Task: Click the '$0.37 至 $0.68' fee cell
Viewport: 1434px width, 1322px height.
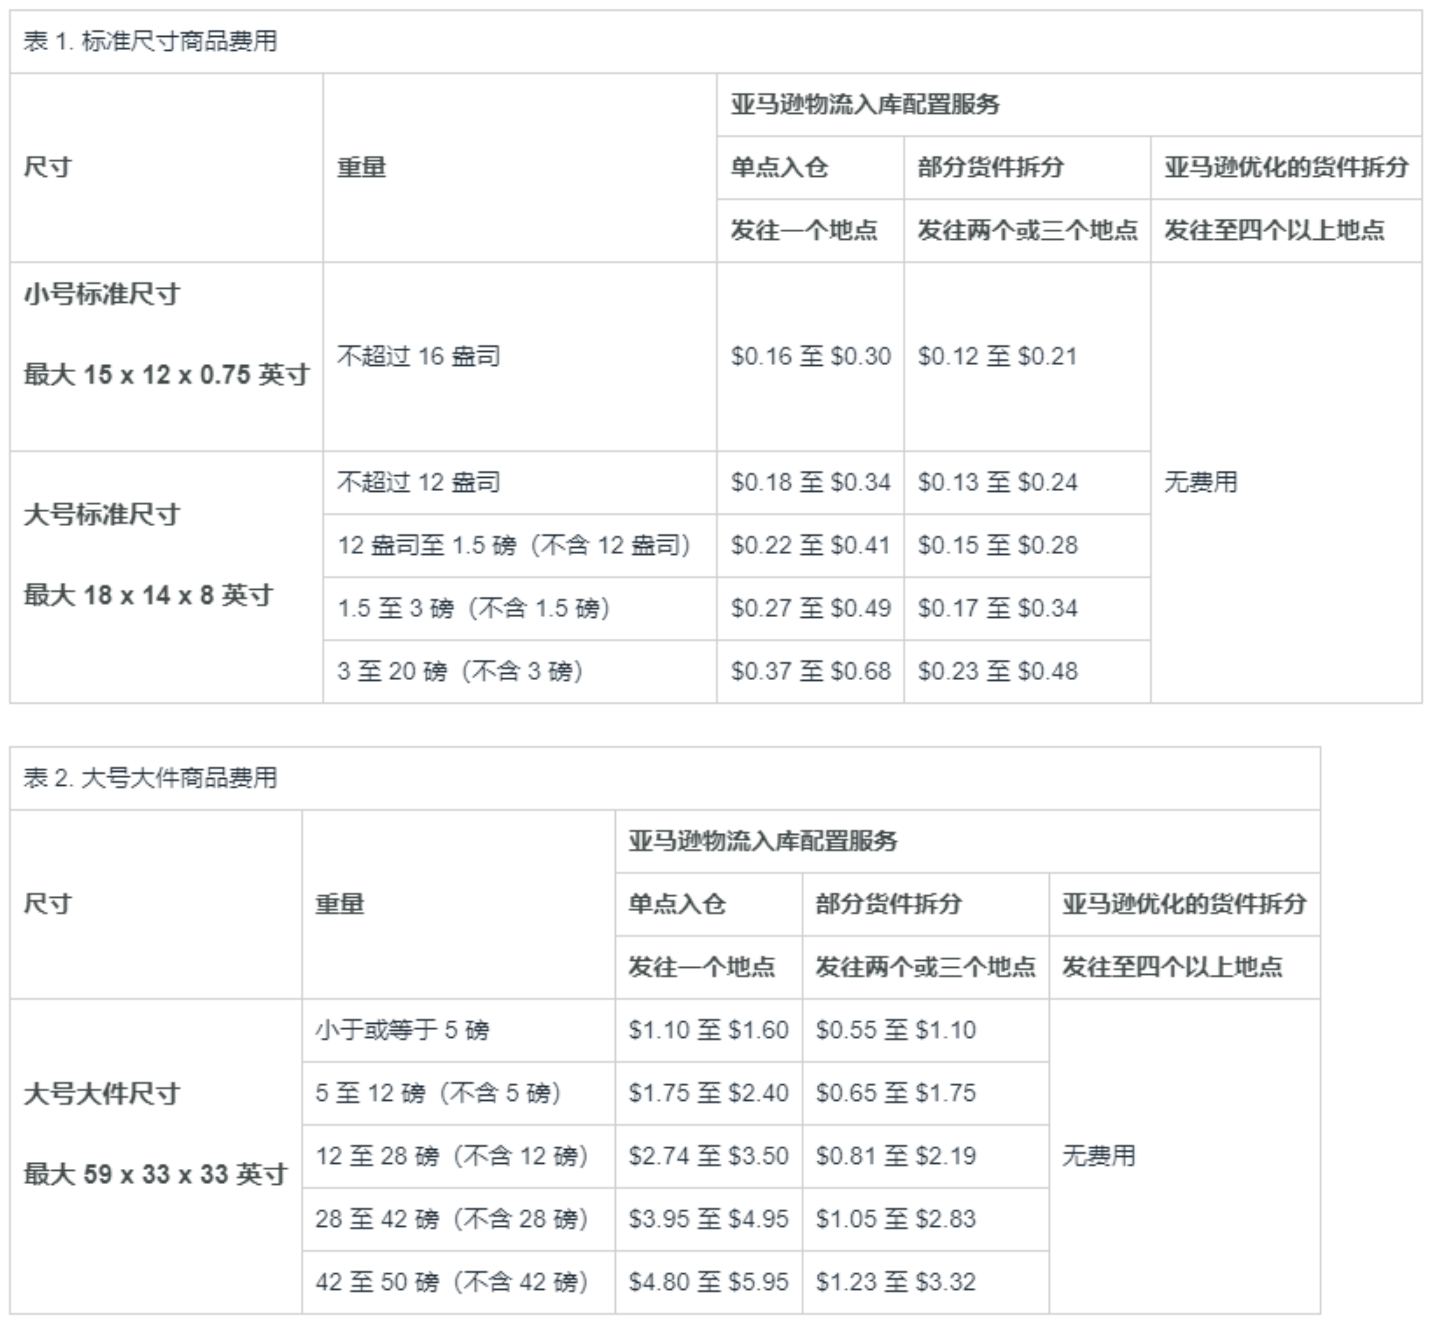Action: point(810,671)
